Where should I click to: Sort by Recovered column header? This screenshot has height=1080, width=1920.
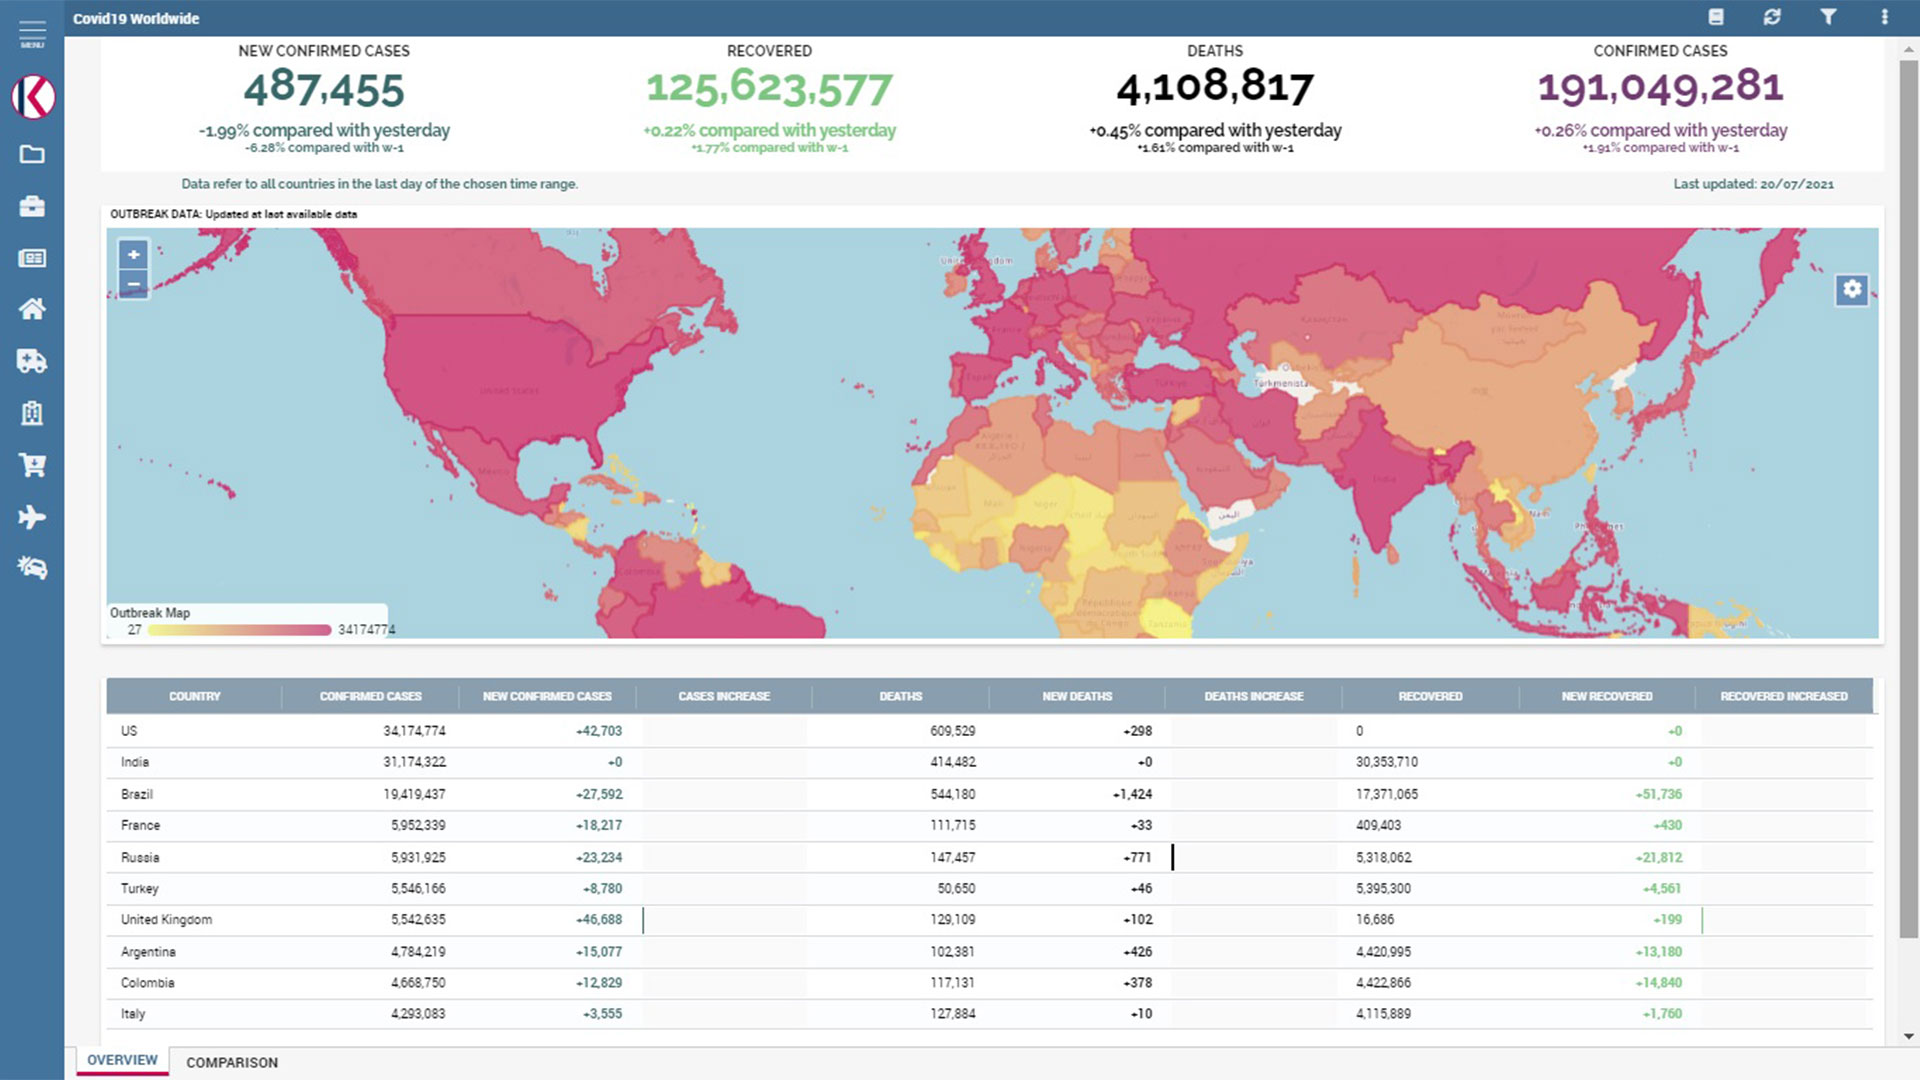(1430, 696)
